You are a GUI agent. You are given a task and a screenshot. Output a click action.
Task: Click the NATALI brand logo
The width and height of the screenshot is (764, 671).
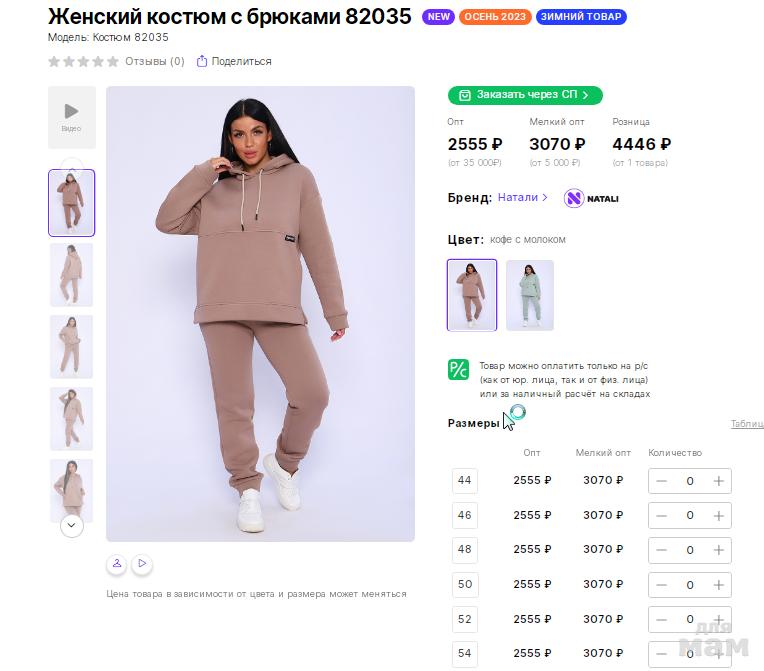pyautogui.click(x=591, y=198)
